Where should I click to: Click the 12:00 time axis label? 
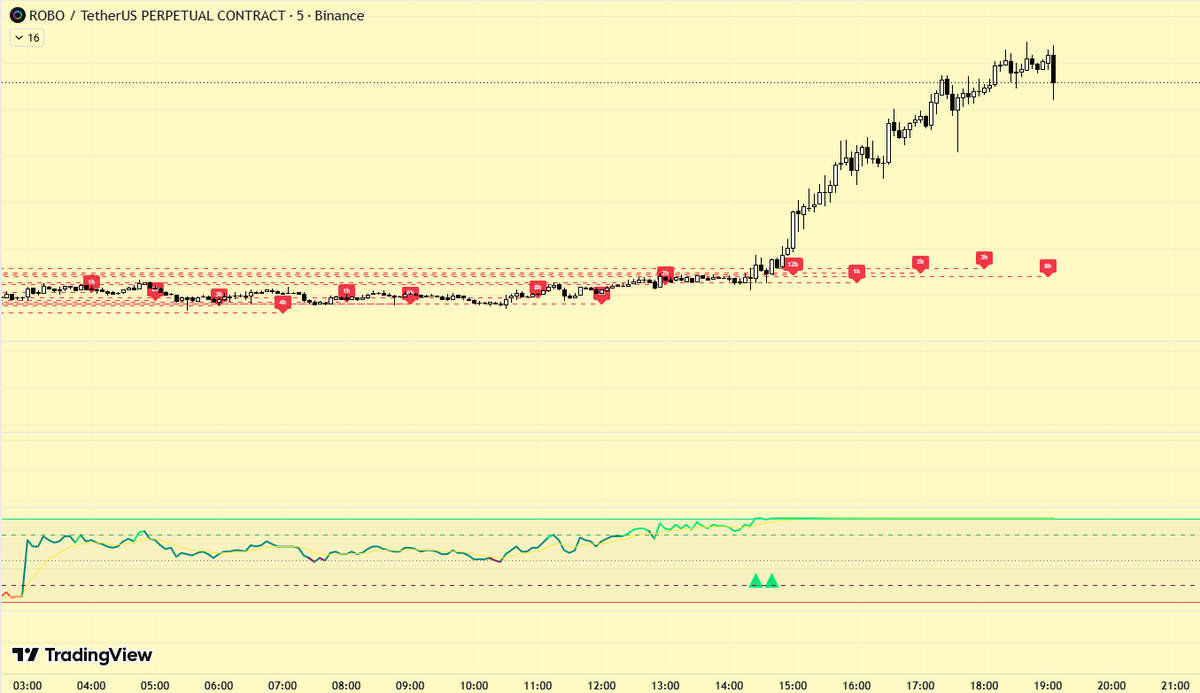coord(602,685)
